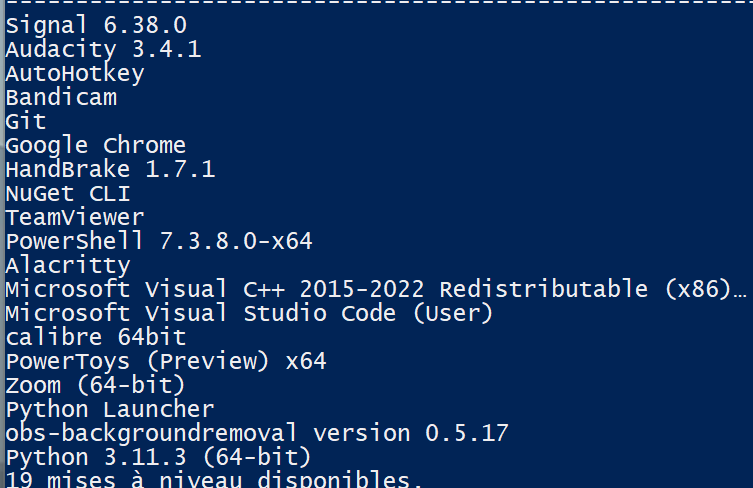Image resolution: width=753 pixels, height=488 pixels.
Task: Select the Audacity 3.4.1 entry
Action: click(x=103, y=49)
